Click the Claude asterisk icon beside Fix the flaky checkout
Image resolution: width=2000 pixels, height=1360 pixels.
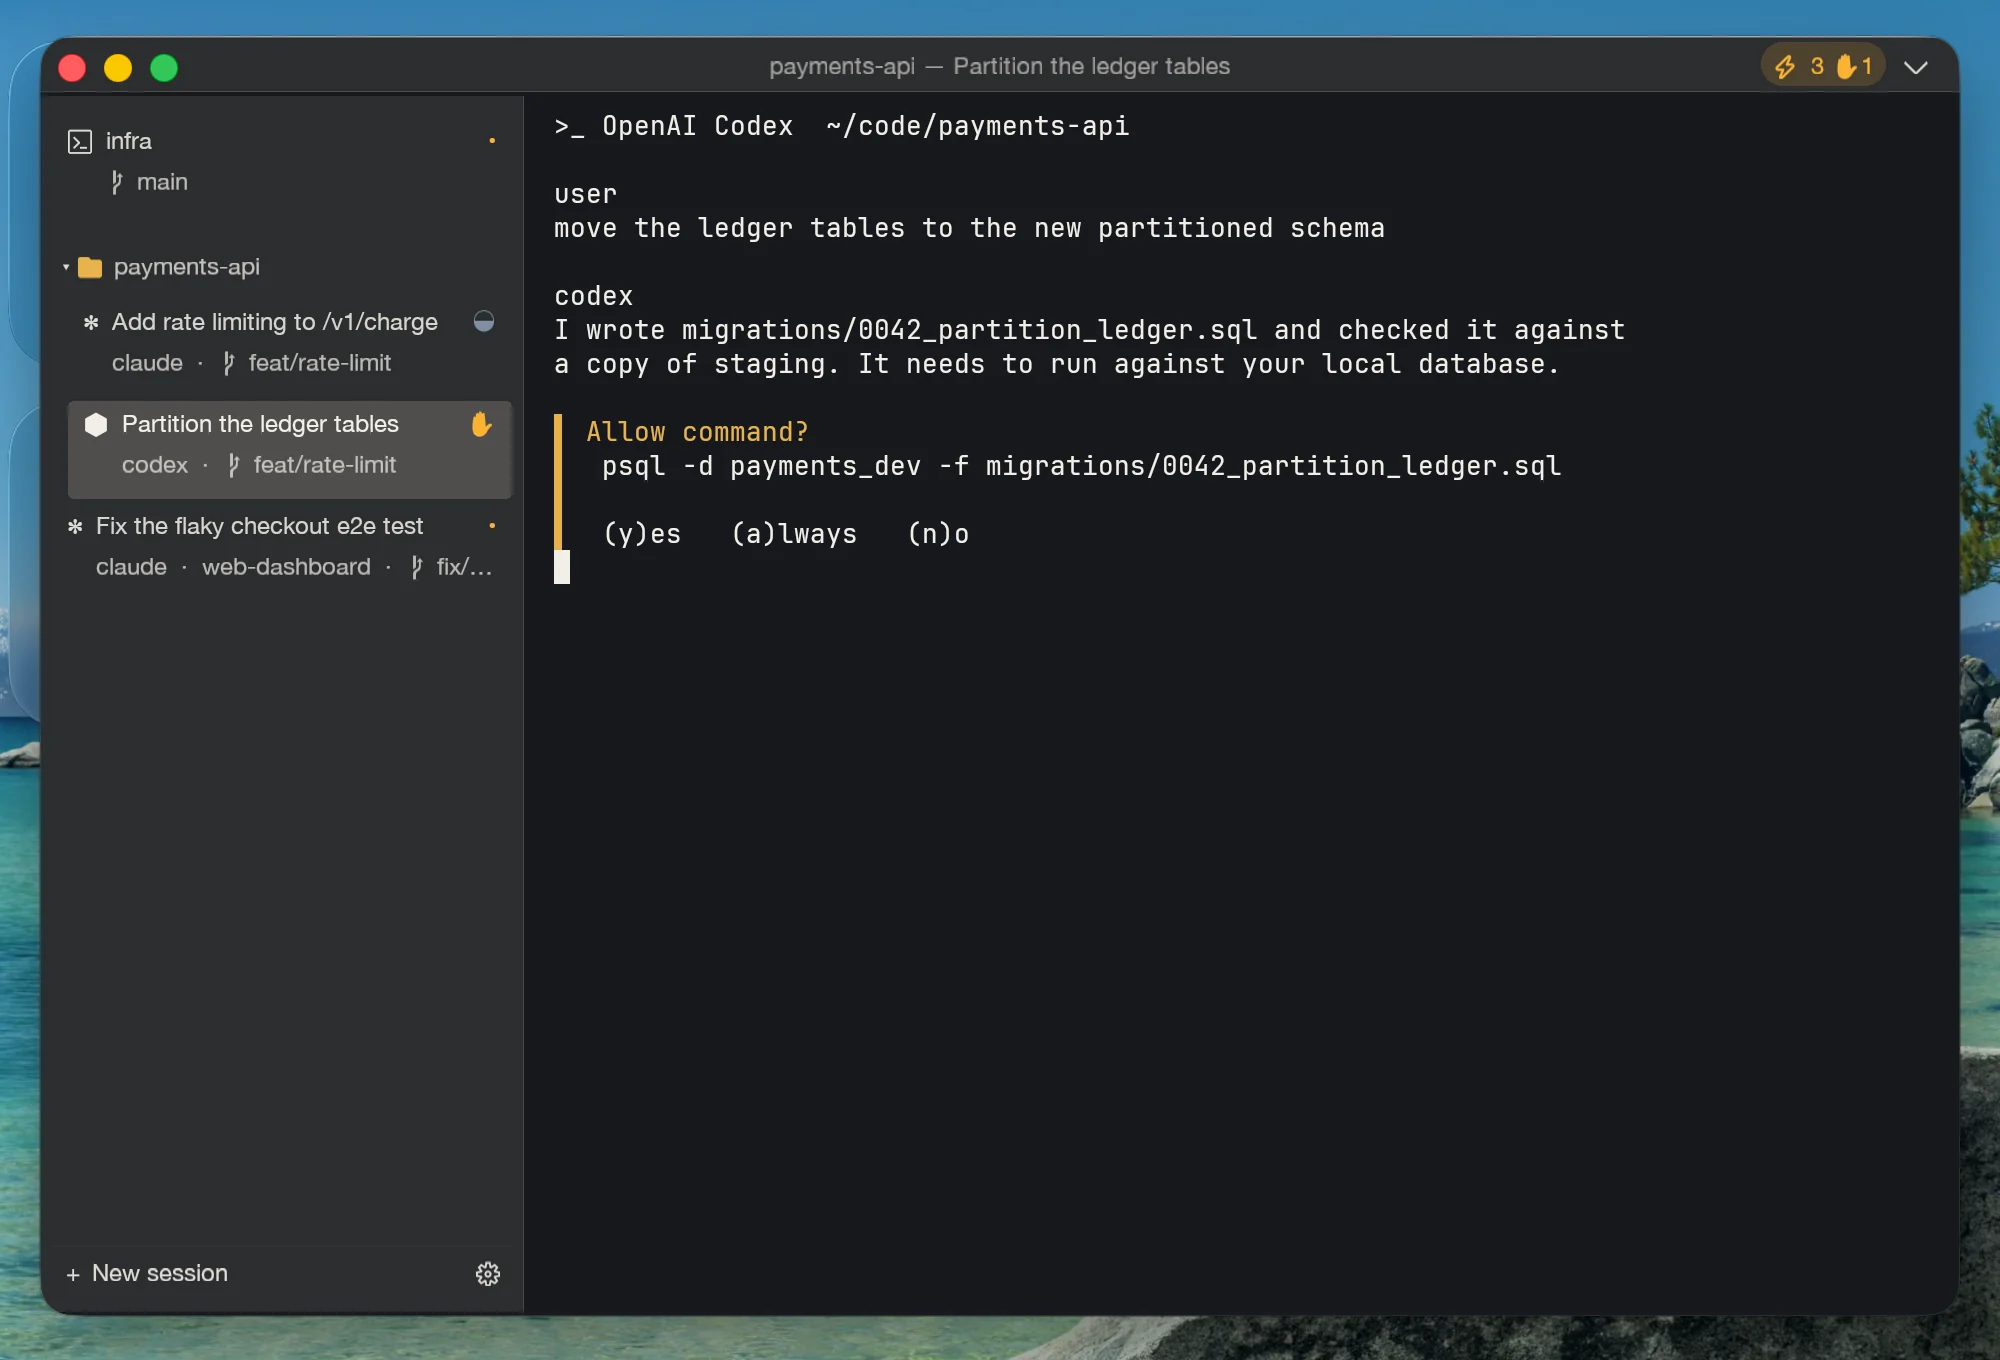click(75, 527)
